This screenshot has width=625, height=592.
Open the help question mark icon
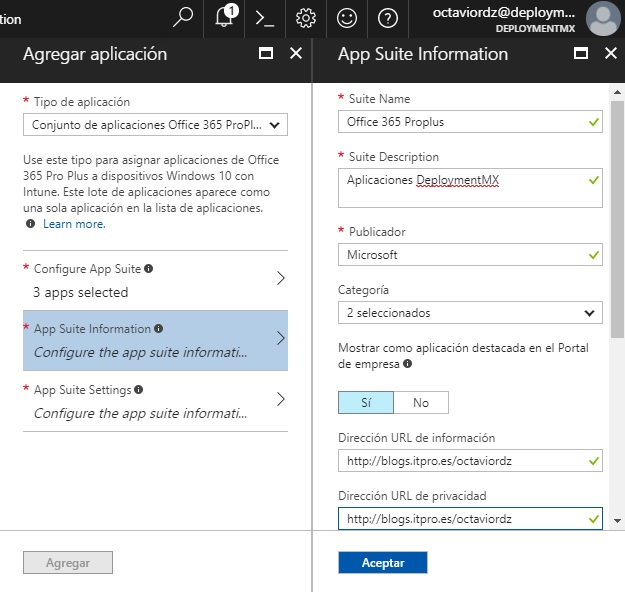tap(388, 18)
